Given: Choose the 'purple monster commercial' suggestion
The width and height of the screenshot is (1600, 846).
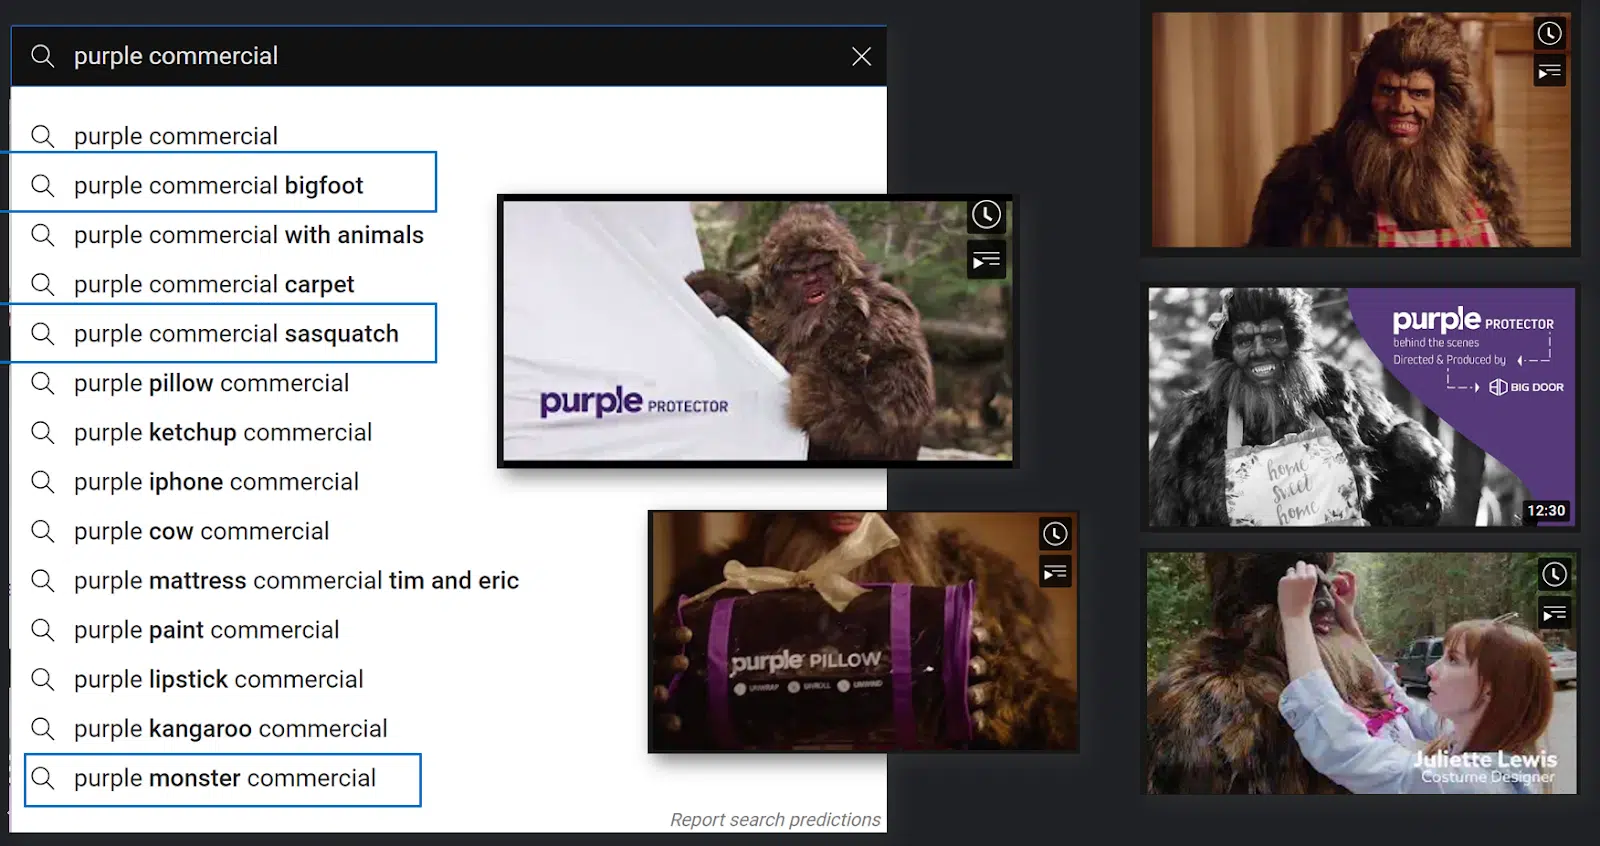Looking at the screenshot, I should click(x=223, y=780).
